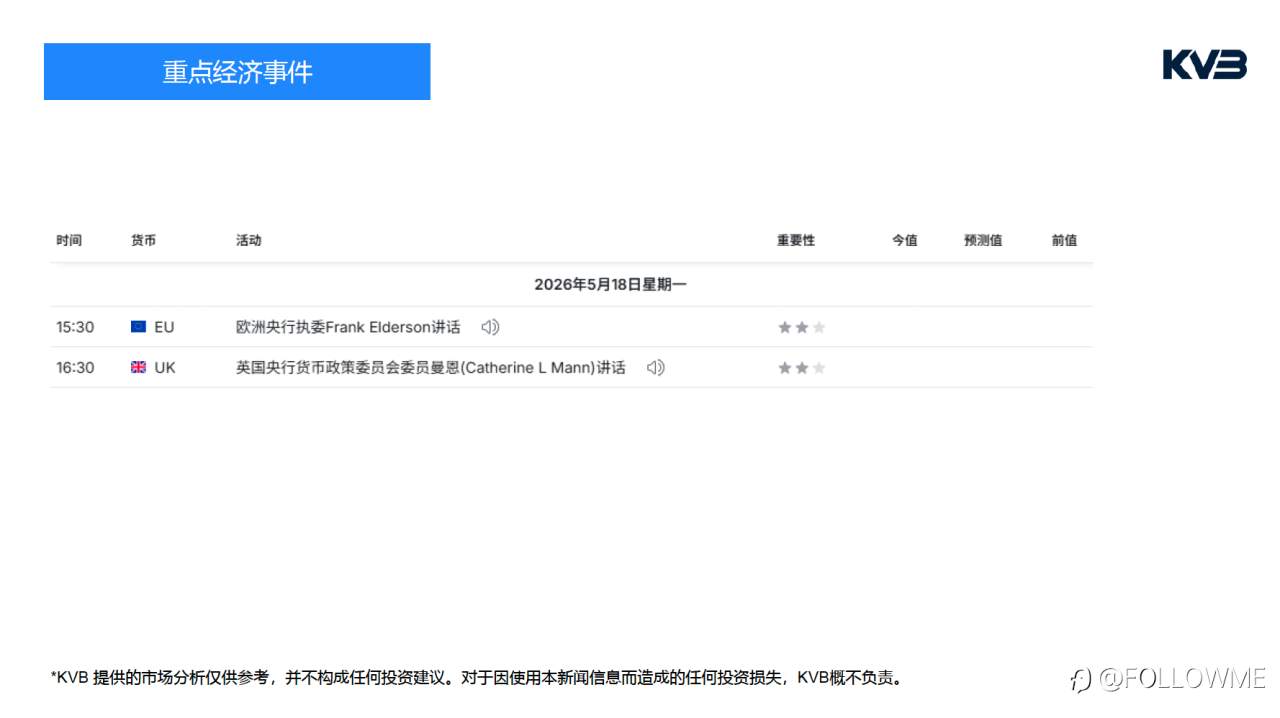Click the 时间 column header
1280x718 pixels.
point(69,240)
